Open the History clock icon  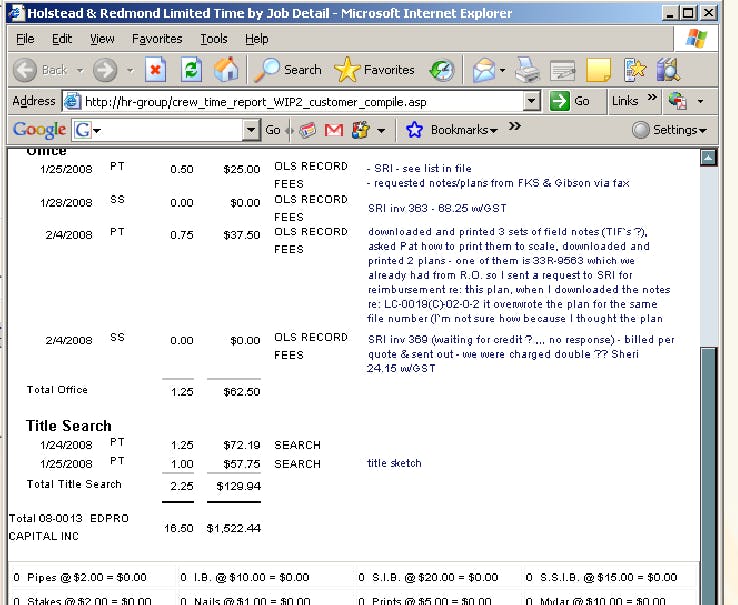[x=442, y=70]
